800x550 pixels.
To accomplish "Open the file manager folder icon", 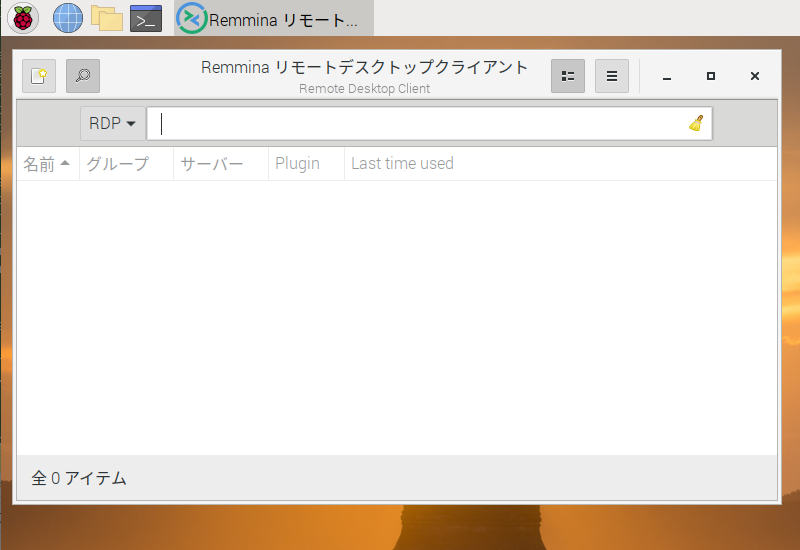I will click(107, 18).
